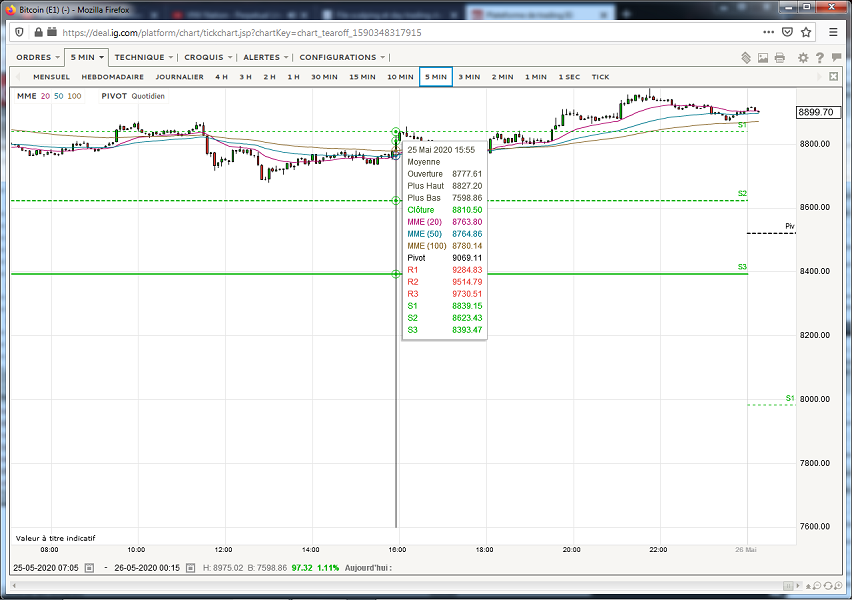Open the ORDRES dropdown menu
The image size is (852, 600).
tap(37, 57)
